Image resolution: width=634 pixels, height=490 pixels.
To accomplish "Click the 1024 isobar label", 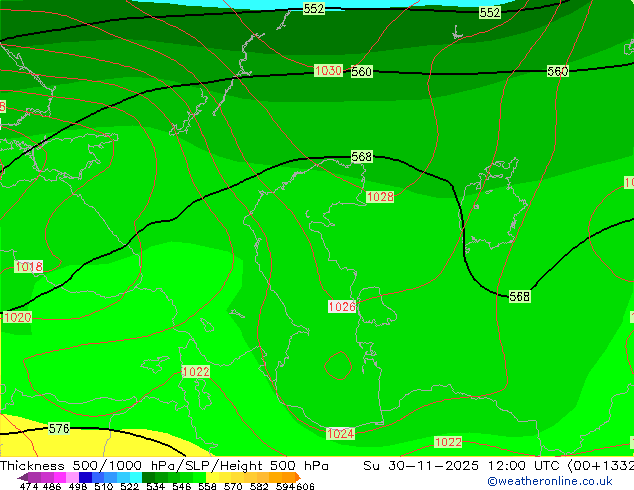I will tap(340, 434).
